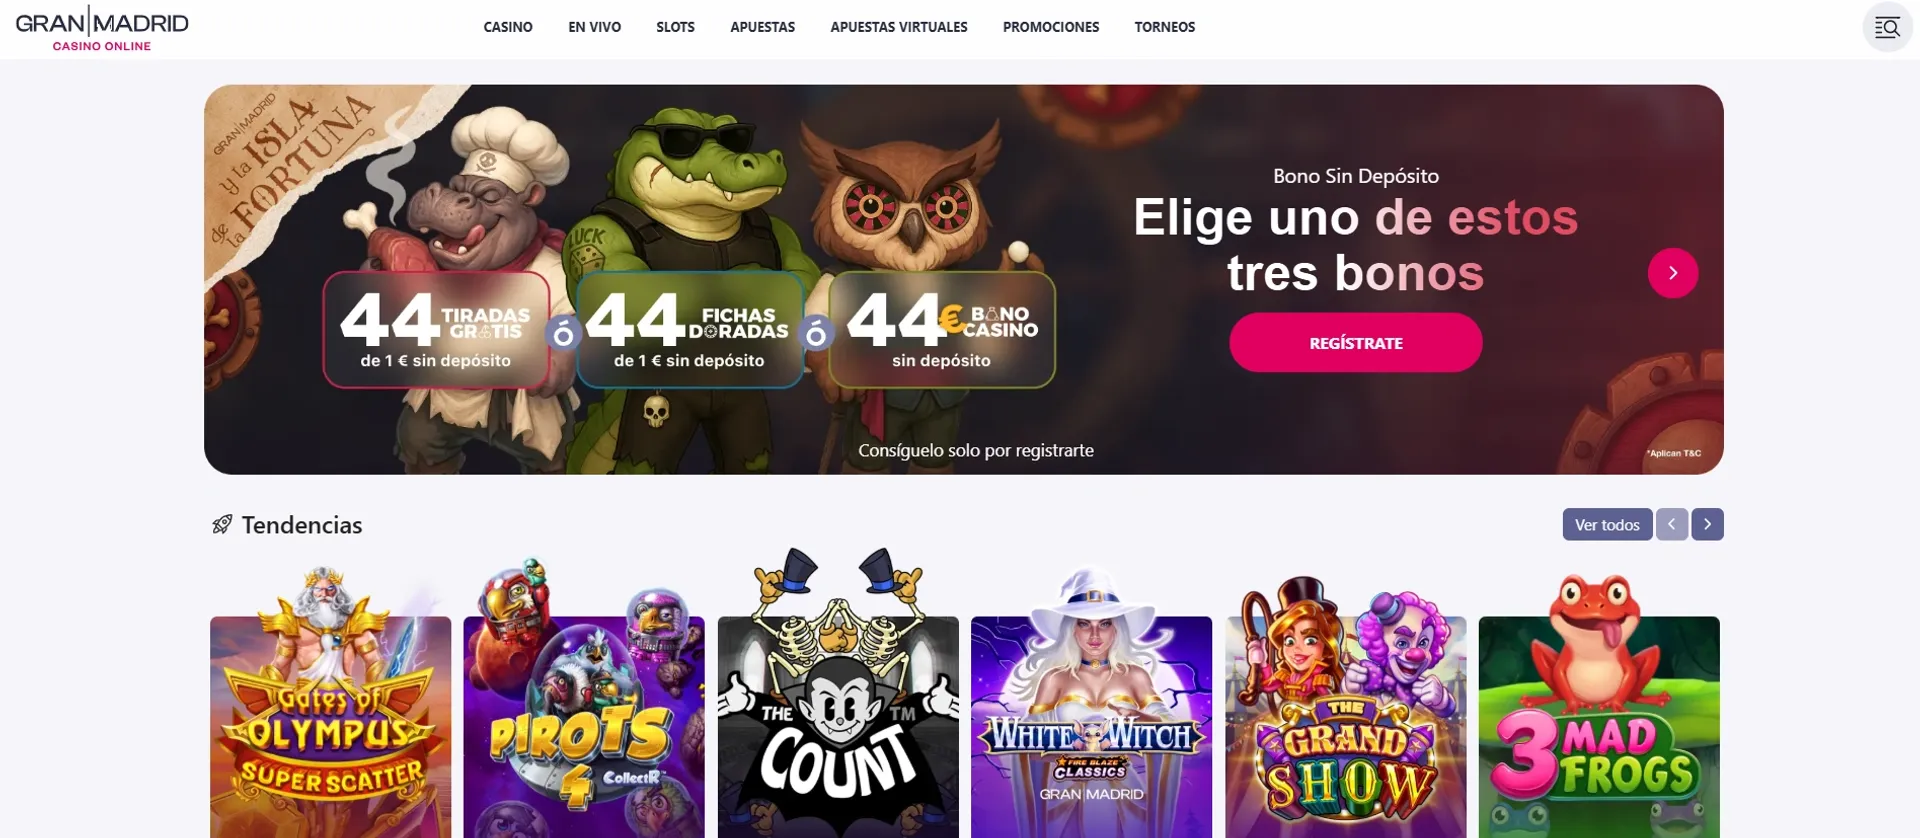Image resolution: width=1920 pixels, height=838 pixels.
Task: Select the 44 Tiradas Gratis bonus card
Action: [x=436, y=330]
